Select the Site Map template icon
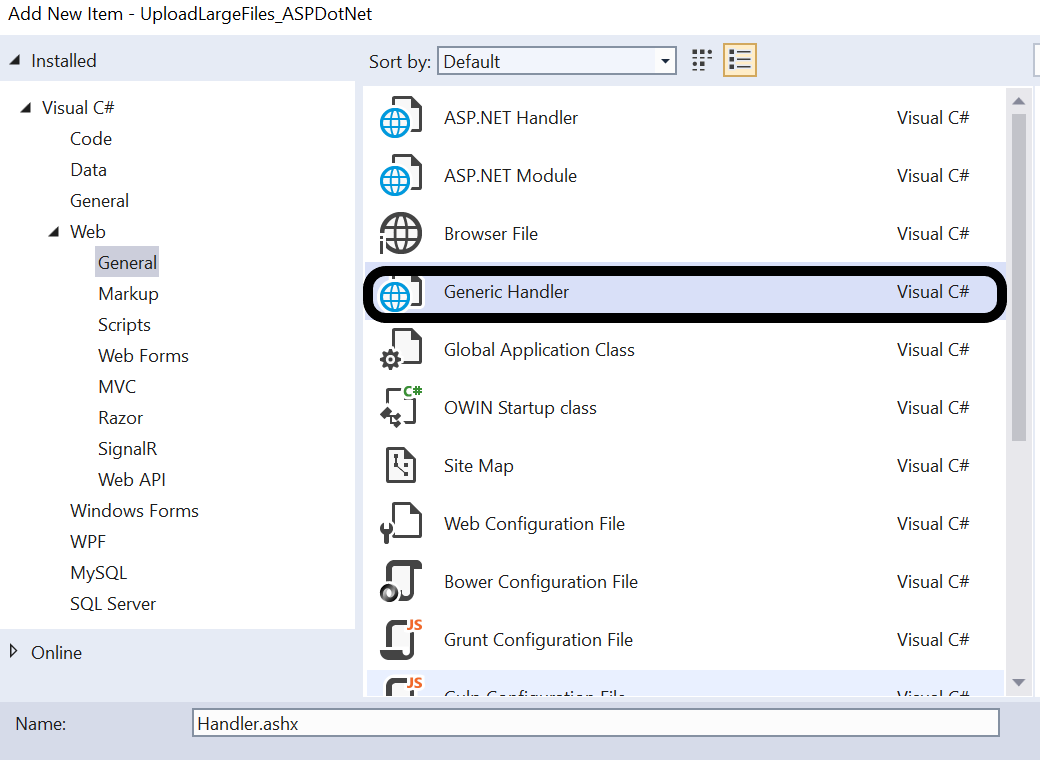Screen dimensions: 1040x760 pyautogui.click(x=401, y=465)
